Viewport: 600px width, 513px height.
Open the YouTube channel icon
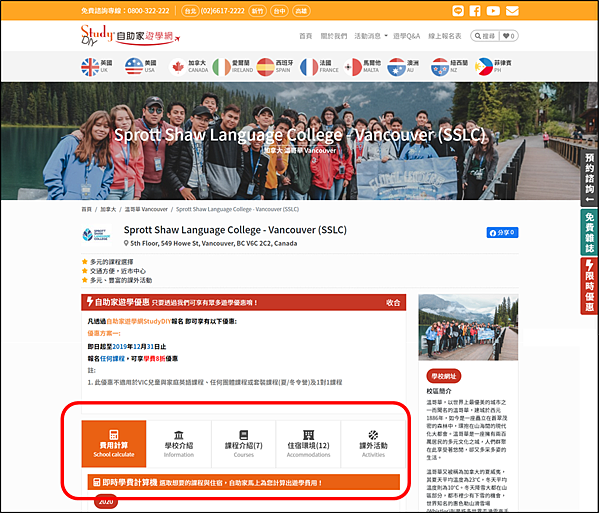pyautogui.click(x=493, y=11)
